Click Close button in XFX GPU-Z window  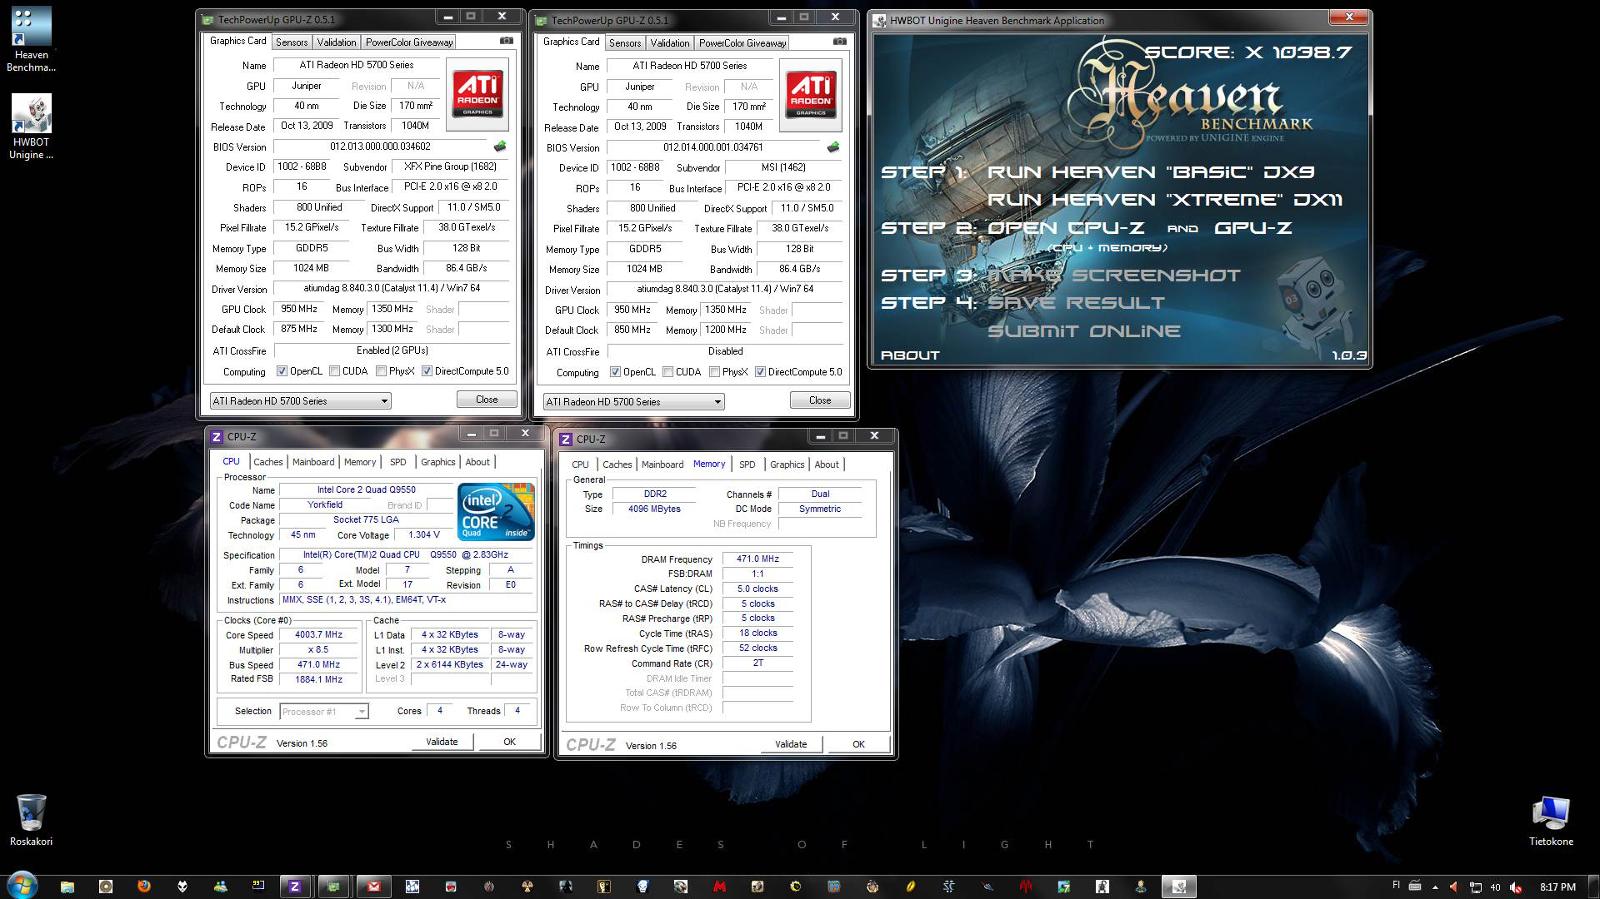click(487, 399)
